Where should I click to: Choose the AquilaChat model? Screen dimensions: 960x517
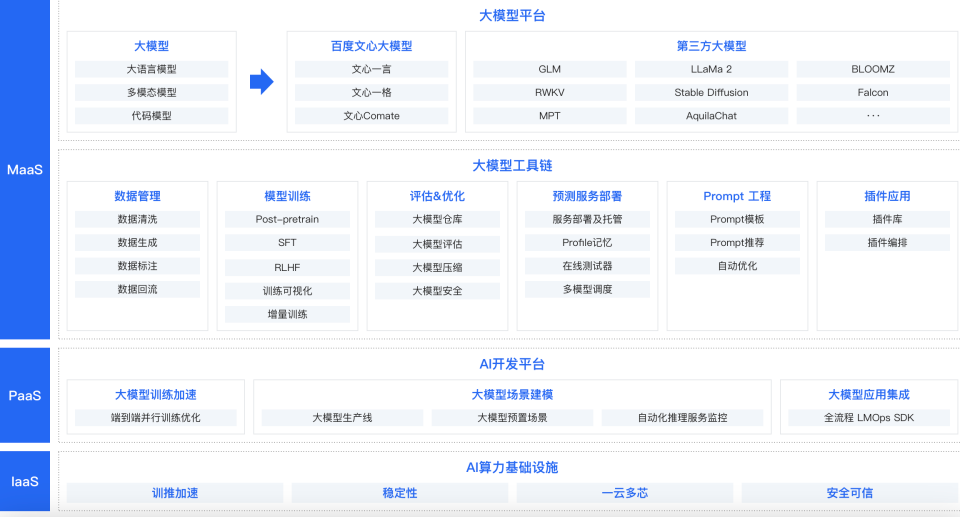point(711,116)
